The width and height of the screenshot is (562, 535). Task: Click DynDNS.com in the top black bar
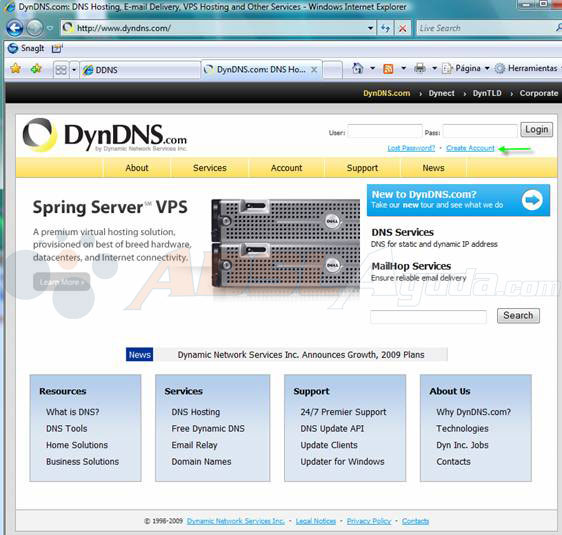tap(386, 93)
